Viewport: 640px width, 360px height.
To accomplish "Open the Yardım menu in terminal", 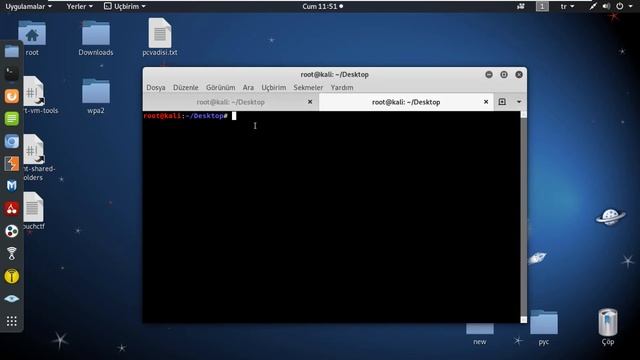I will [x=342, y=87].
